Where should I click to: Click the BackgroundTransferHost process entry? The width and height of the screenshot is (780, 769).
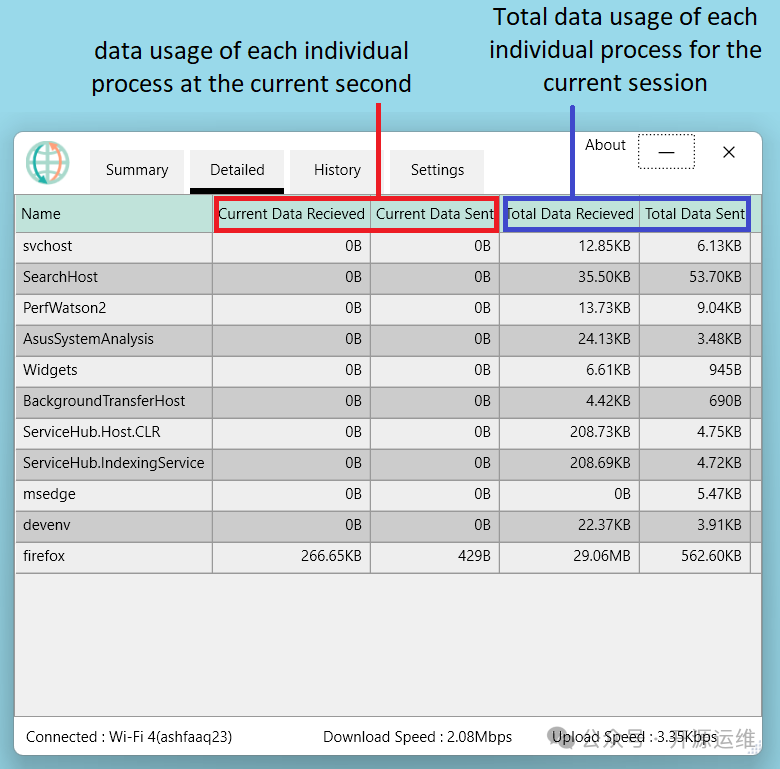click(x=104, y=401)
